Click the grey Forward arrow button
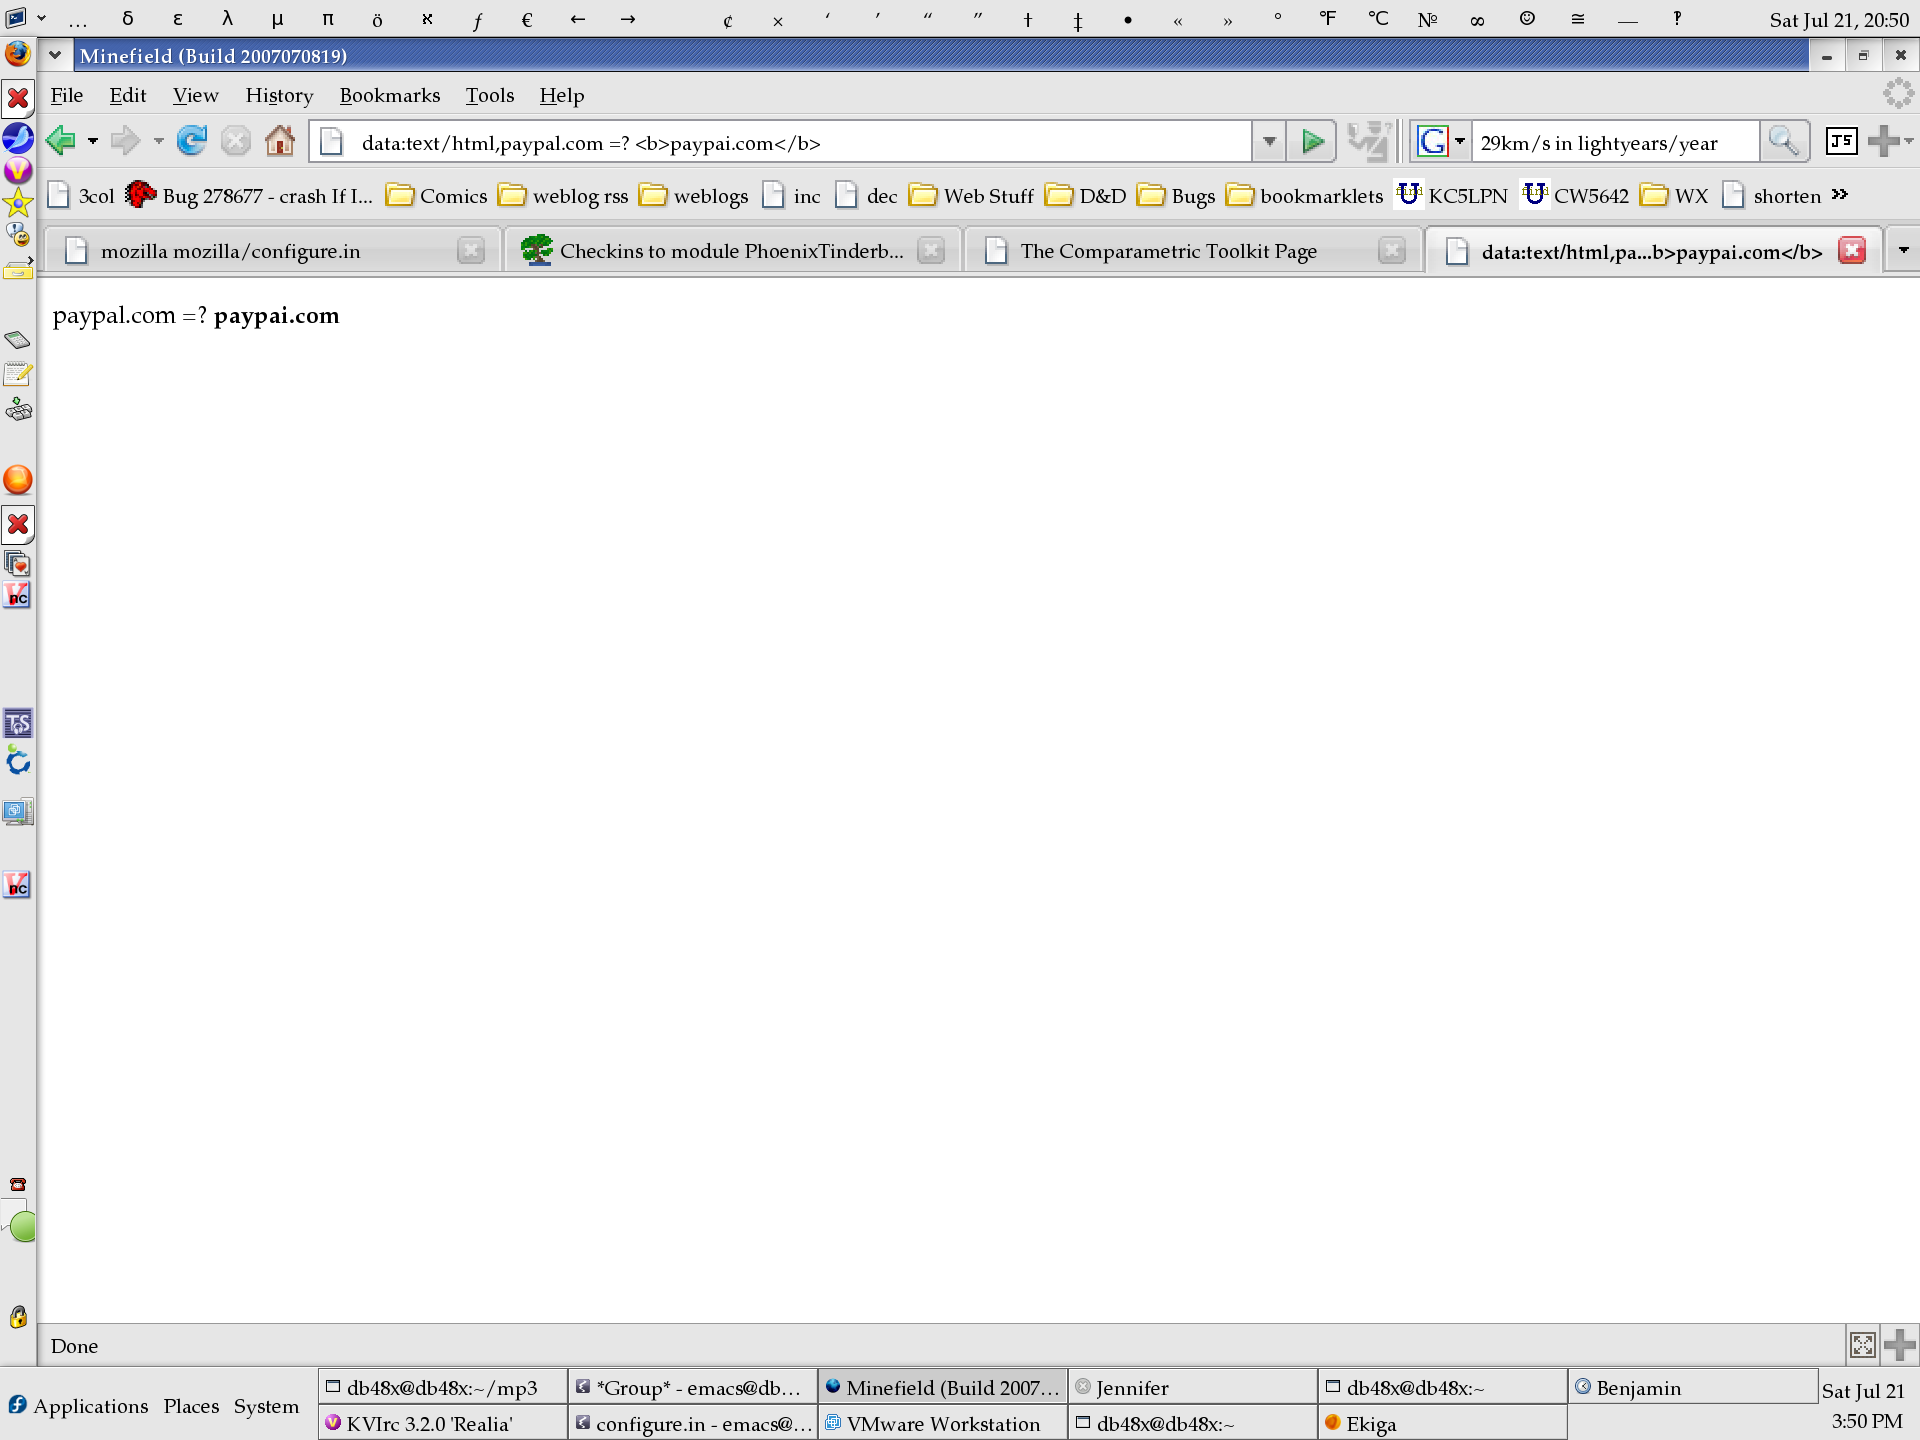The width and height of the screenshot is (1920, 1440). click(125, 142)
